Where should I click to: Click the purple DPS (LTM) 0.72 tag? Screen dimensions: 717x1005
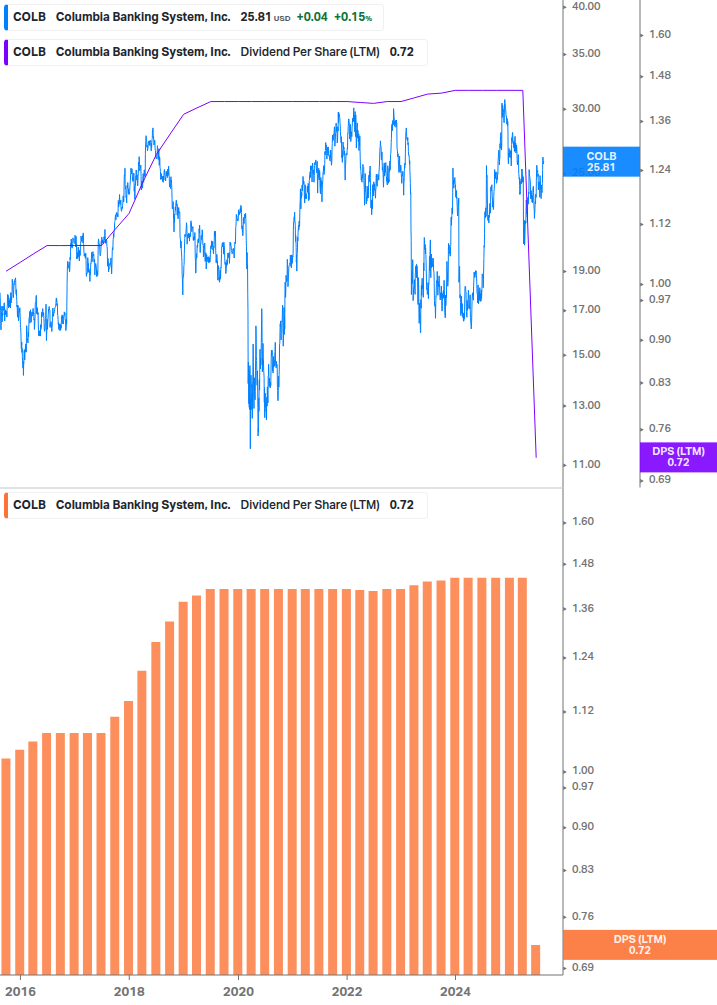click(678, 457)
